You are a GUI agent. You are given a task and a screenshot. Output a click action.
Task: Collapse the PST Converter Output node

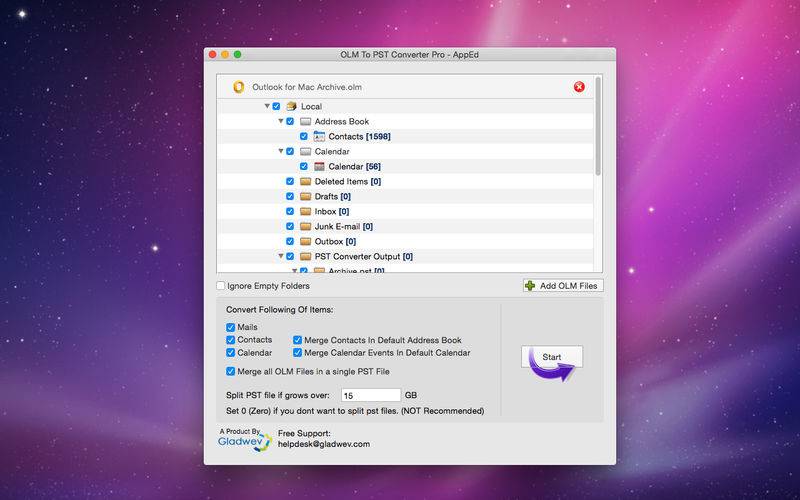[281, 256]
